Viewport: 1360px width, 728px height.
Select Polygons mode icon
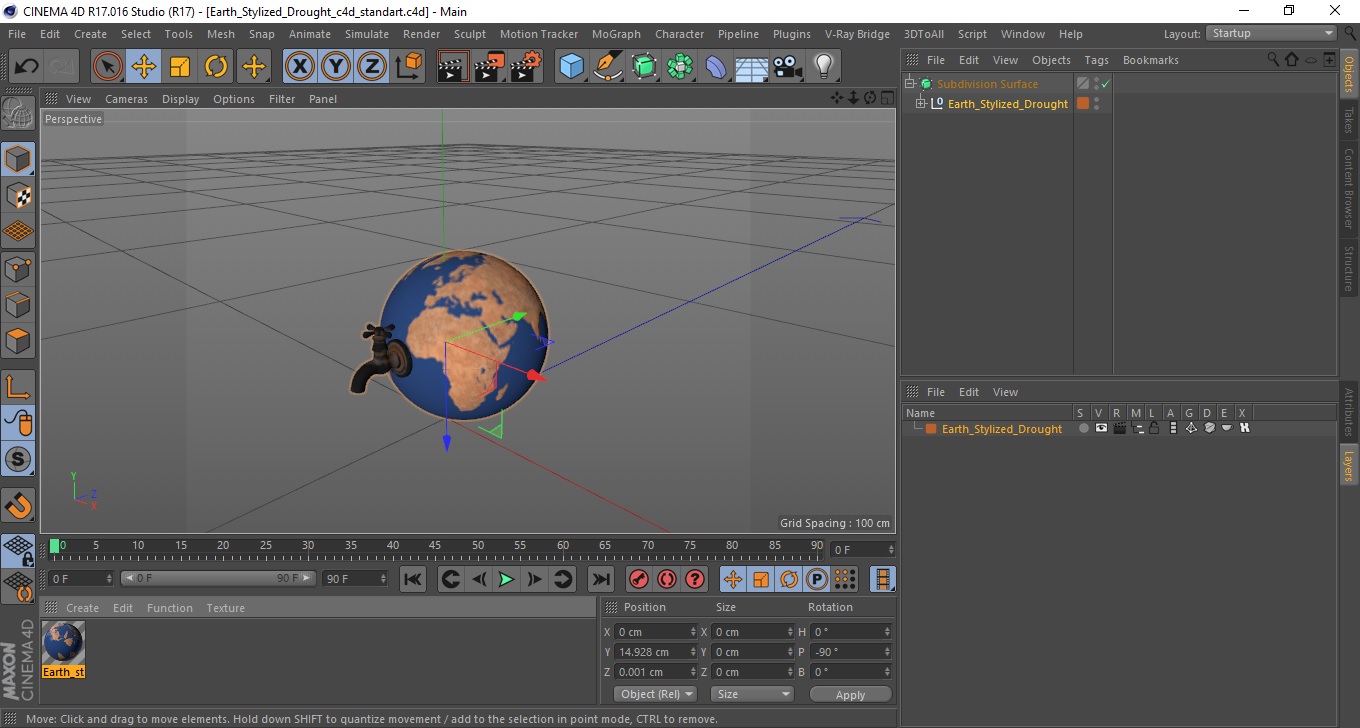[18, 340]
